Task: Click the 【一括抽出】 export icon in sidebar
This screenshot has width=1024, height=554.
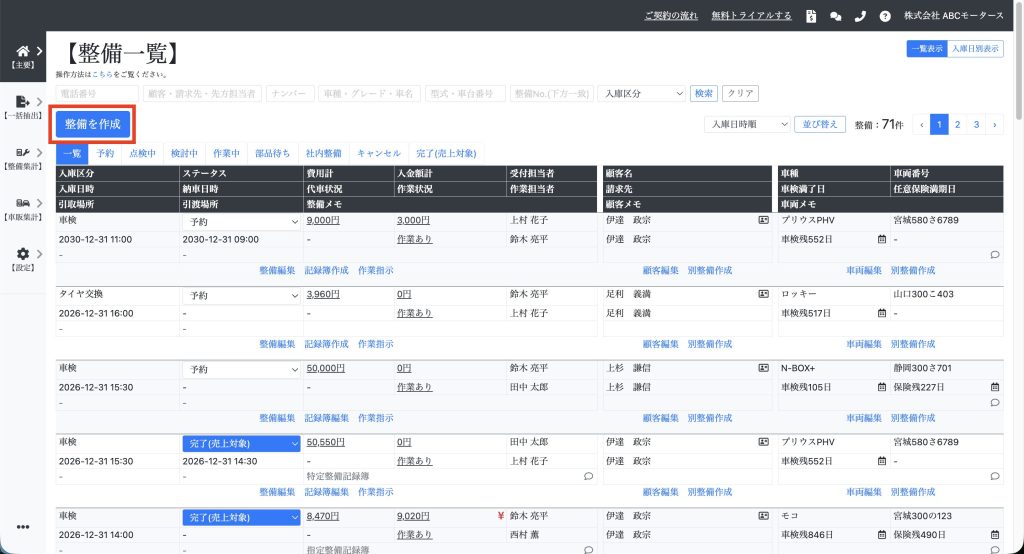Action: click(23, 102)
